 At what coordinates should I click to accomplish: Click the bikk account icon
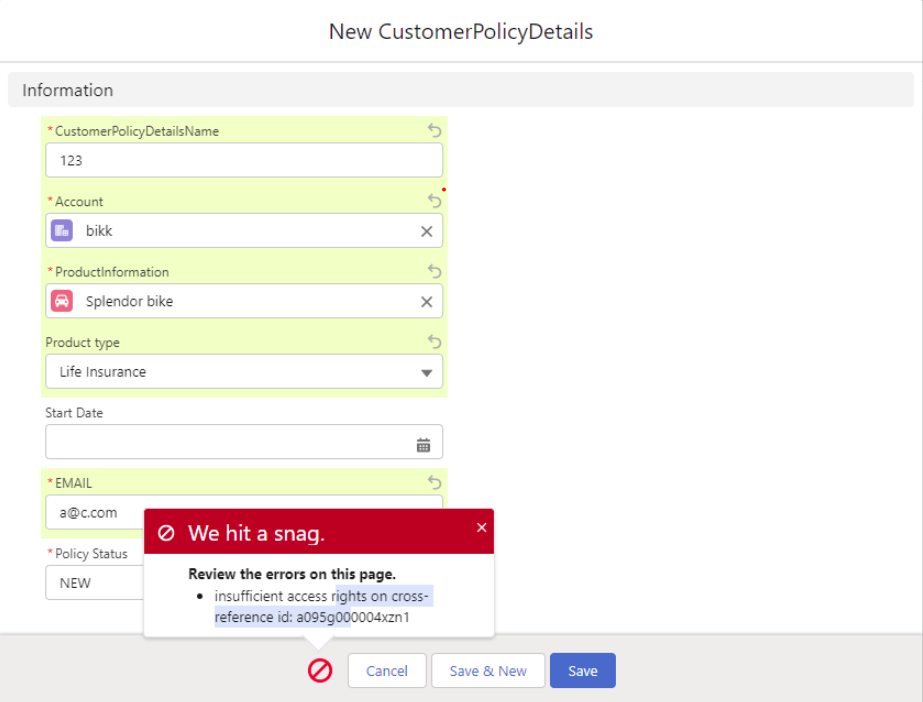point(62,231)
